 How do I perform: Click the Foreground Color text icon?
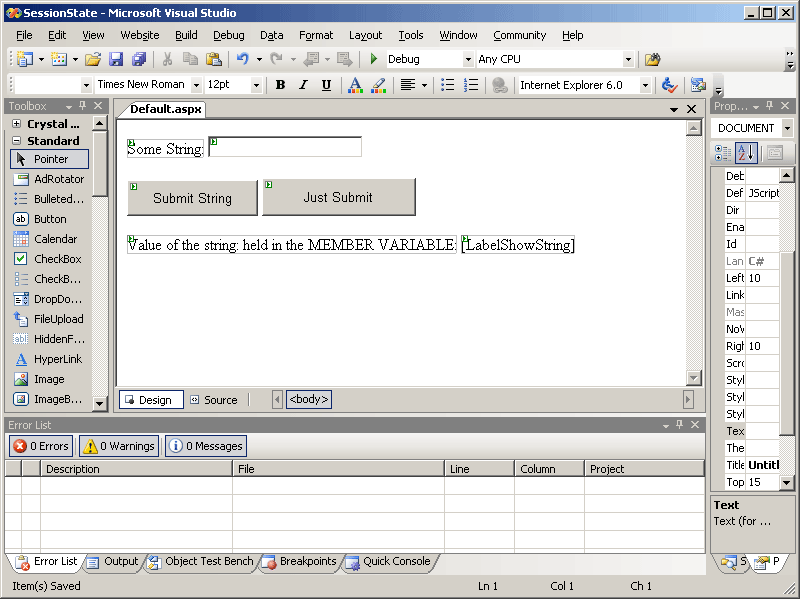(x=355, y=85)
